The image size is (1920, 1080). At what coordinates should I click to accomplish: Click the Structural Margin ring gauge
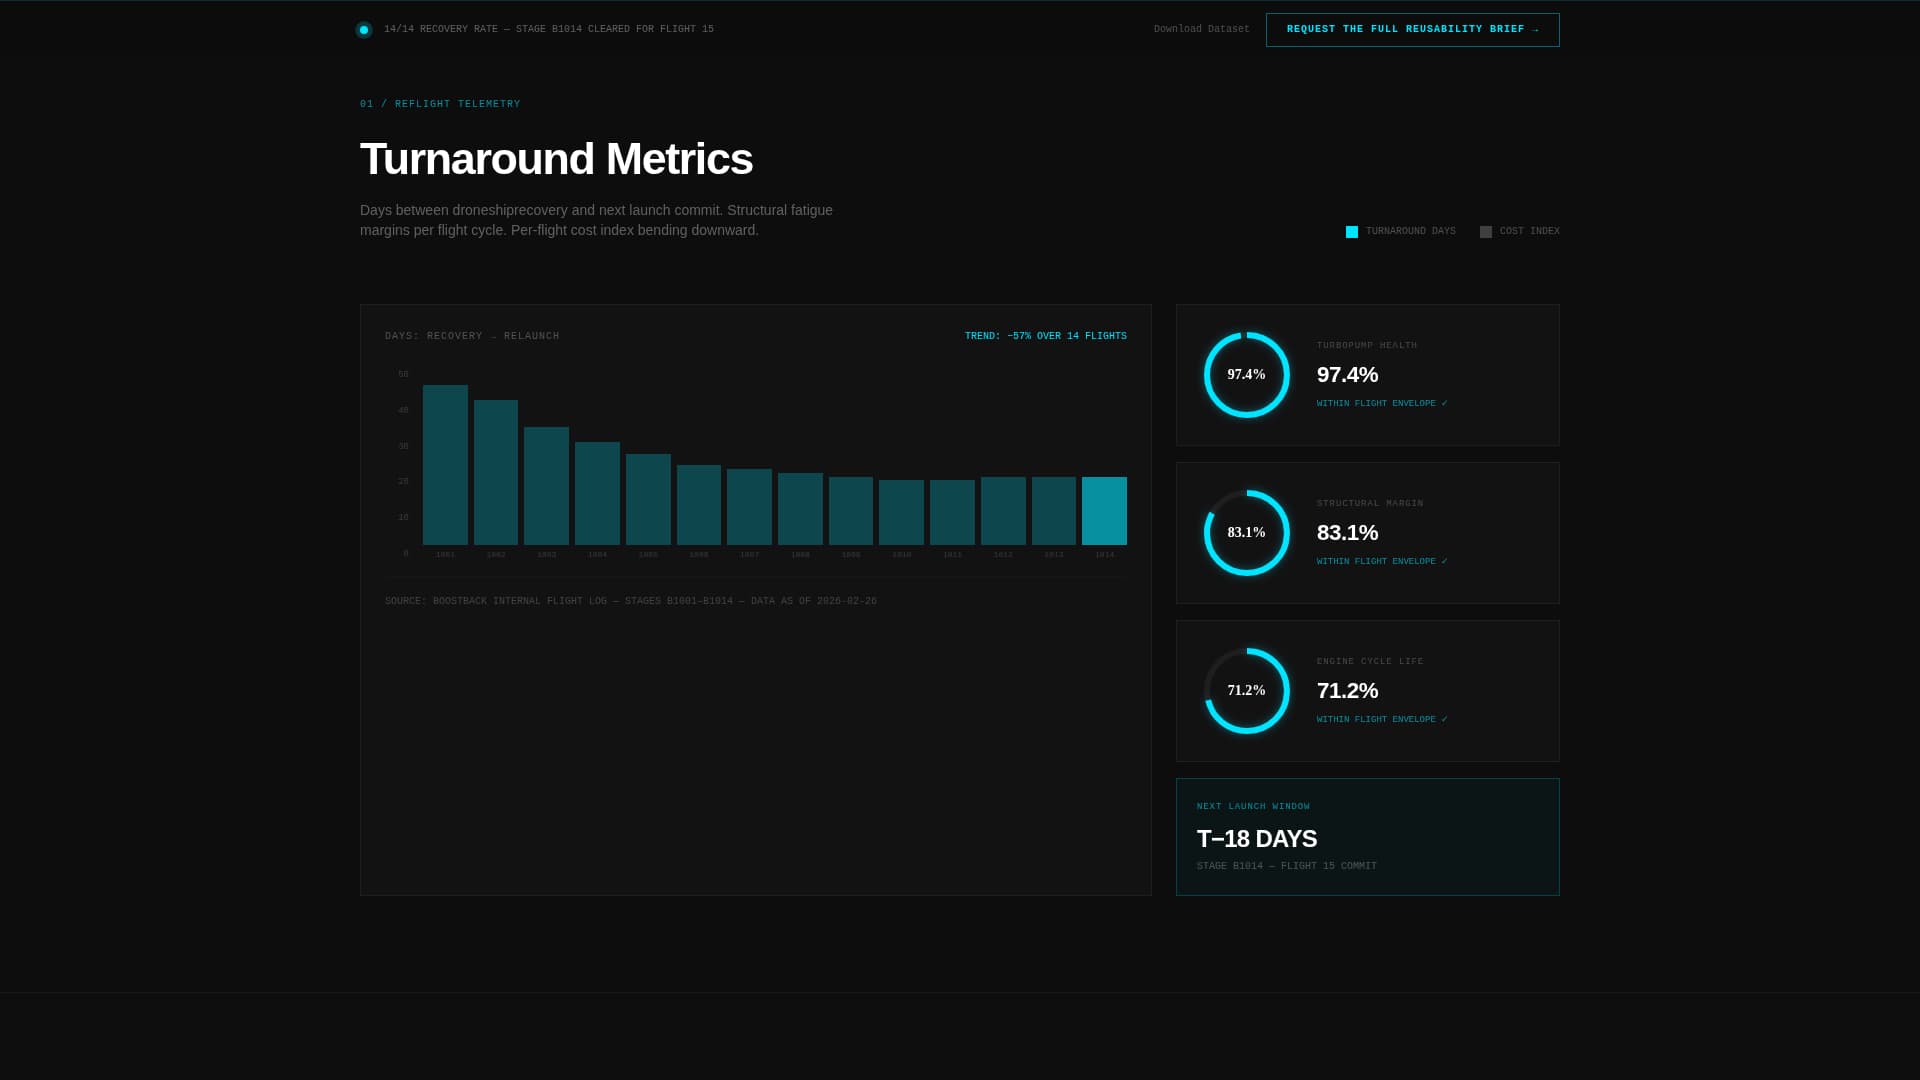(1246, 533)
